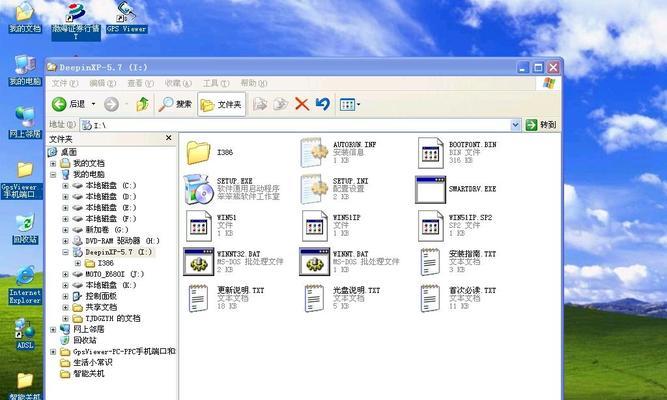Select the 光盘说明.TXT document icon
This screenshot has width=667, height=400.
coord(314,298)
